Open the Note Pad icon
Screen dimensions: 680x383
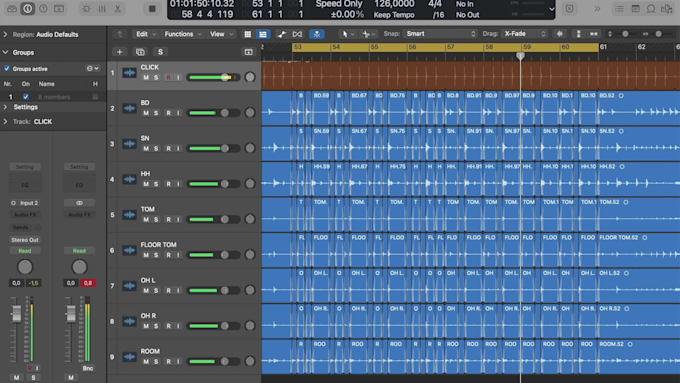coord(635,9)
